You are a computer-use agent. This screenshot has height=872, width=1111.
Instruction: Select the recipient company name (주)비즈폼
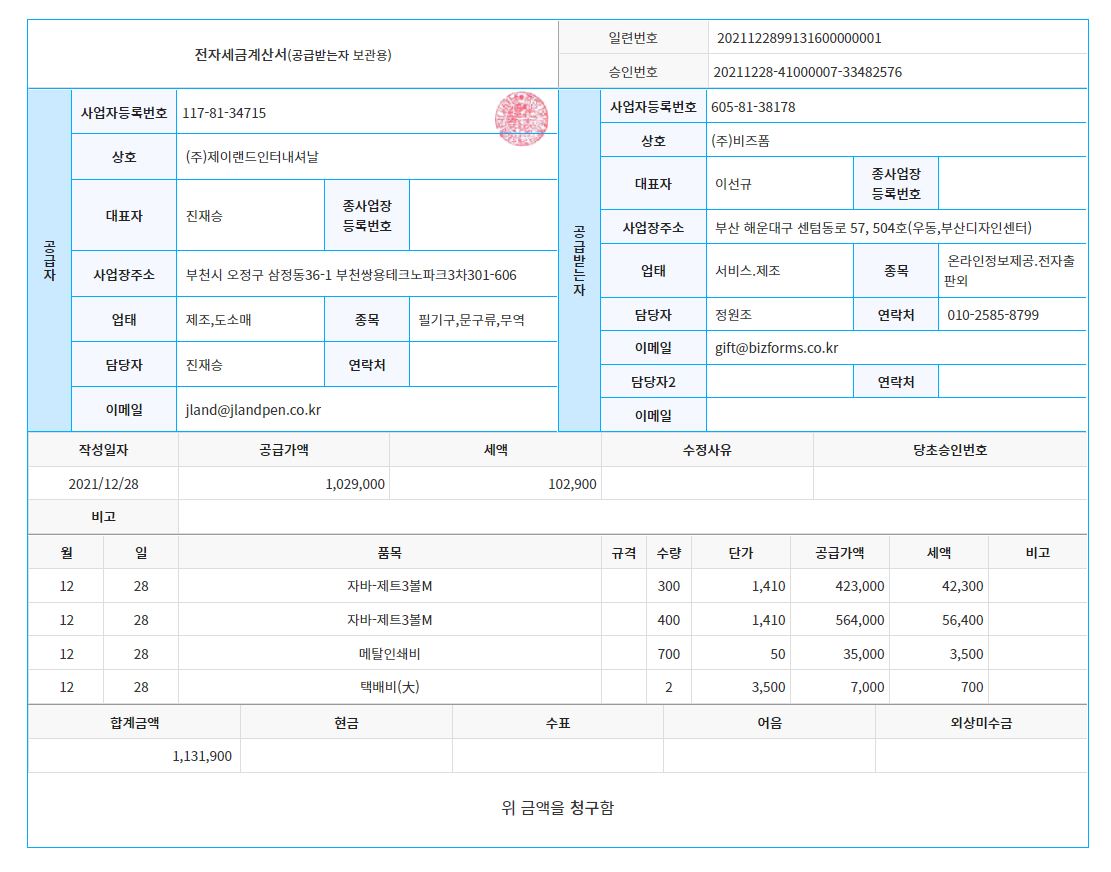pos(740,141)
